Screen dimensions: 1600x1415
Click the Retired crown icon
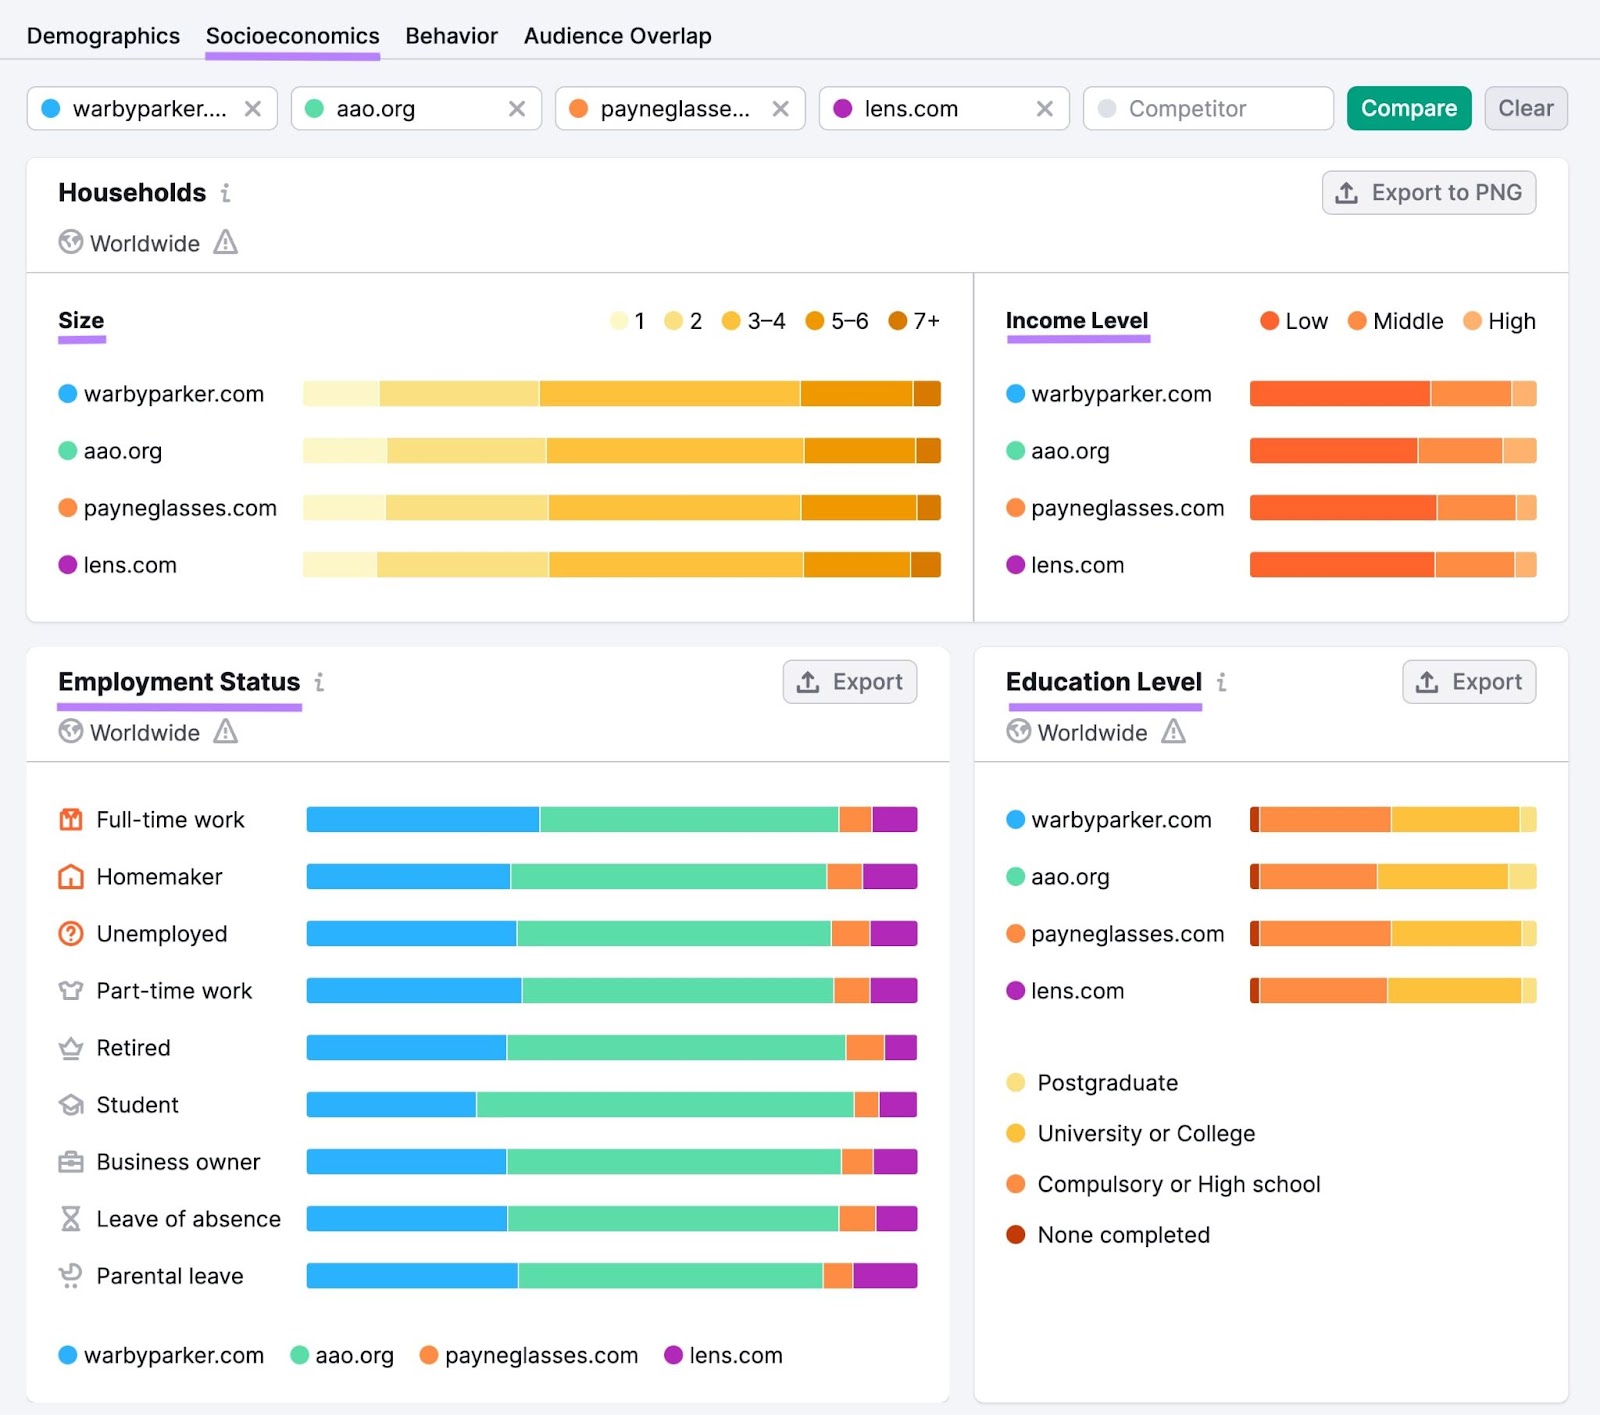point(70,1047)
